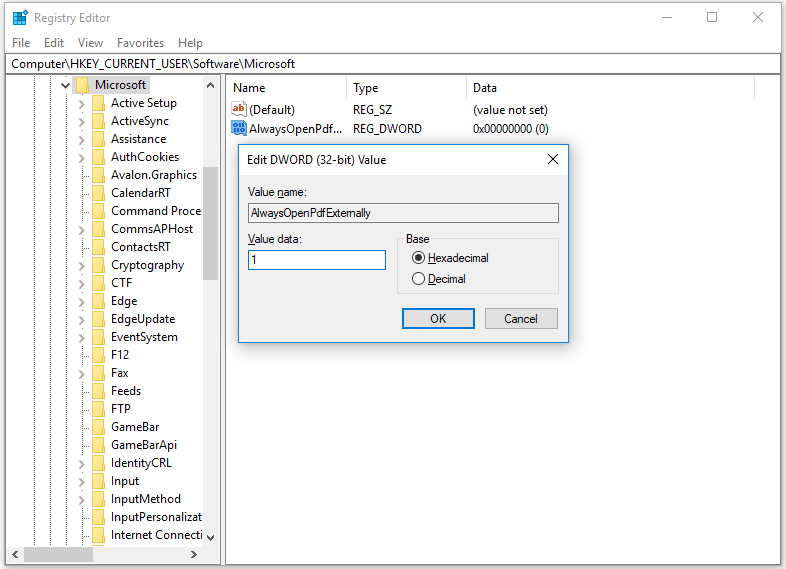The width and height of the screenshot is (786, 569).
Task: Click the registry path address bar
Action: 393,64
